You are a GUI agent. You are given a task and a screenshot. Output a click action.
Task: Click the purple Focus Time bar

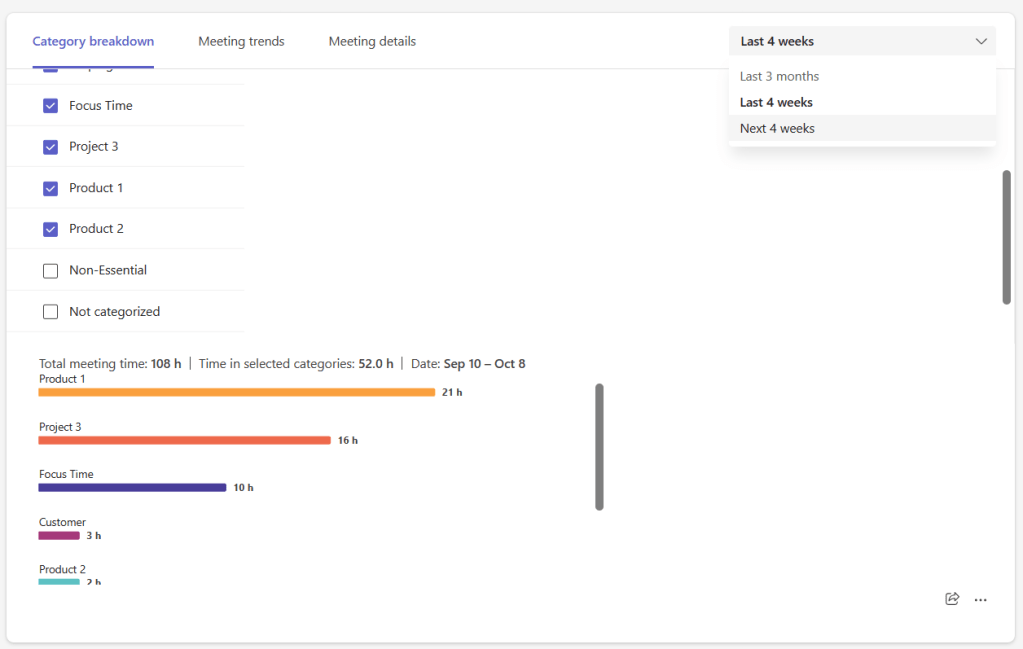pos(132,488)
